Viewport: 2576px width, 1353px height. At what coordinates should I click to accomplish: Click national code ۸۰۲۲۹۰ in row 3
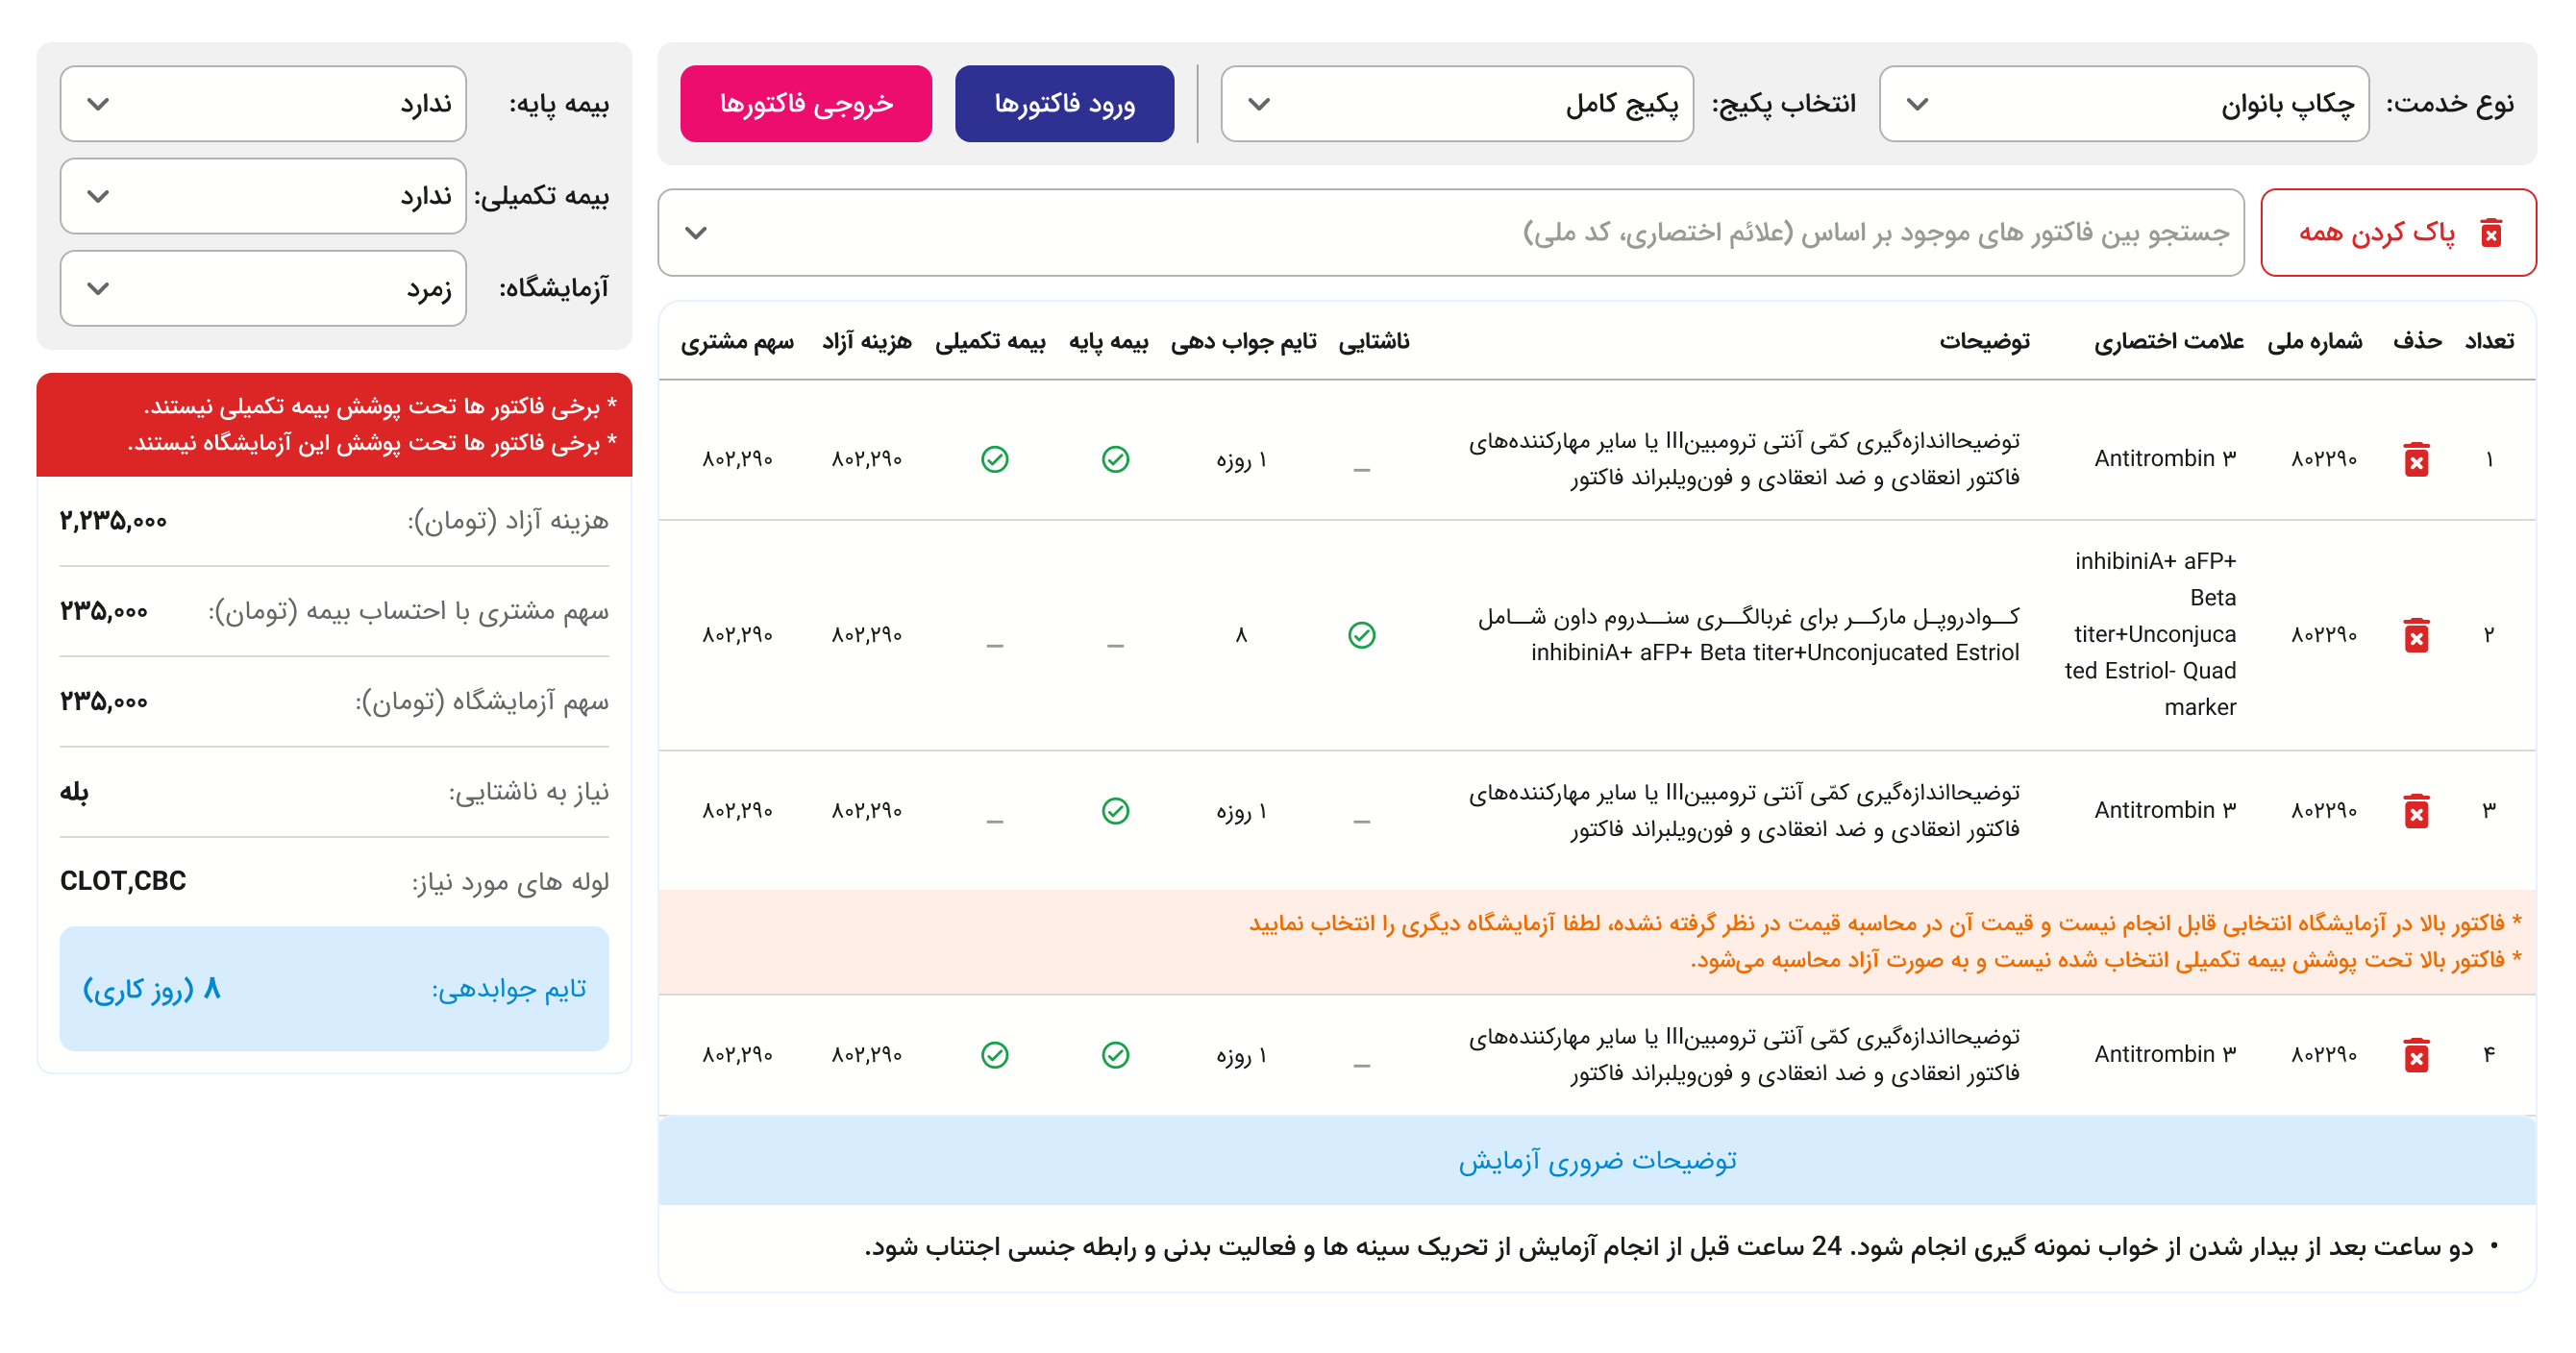pos(2324,810)
